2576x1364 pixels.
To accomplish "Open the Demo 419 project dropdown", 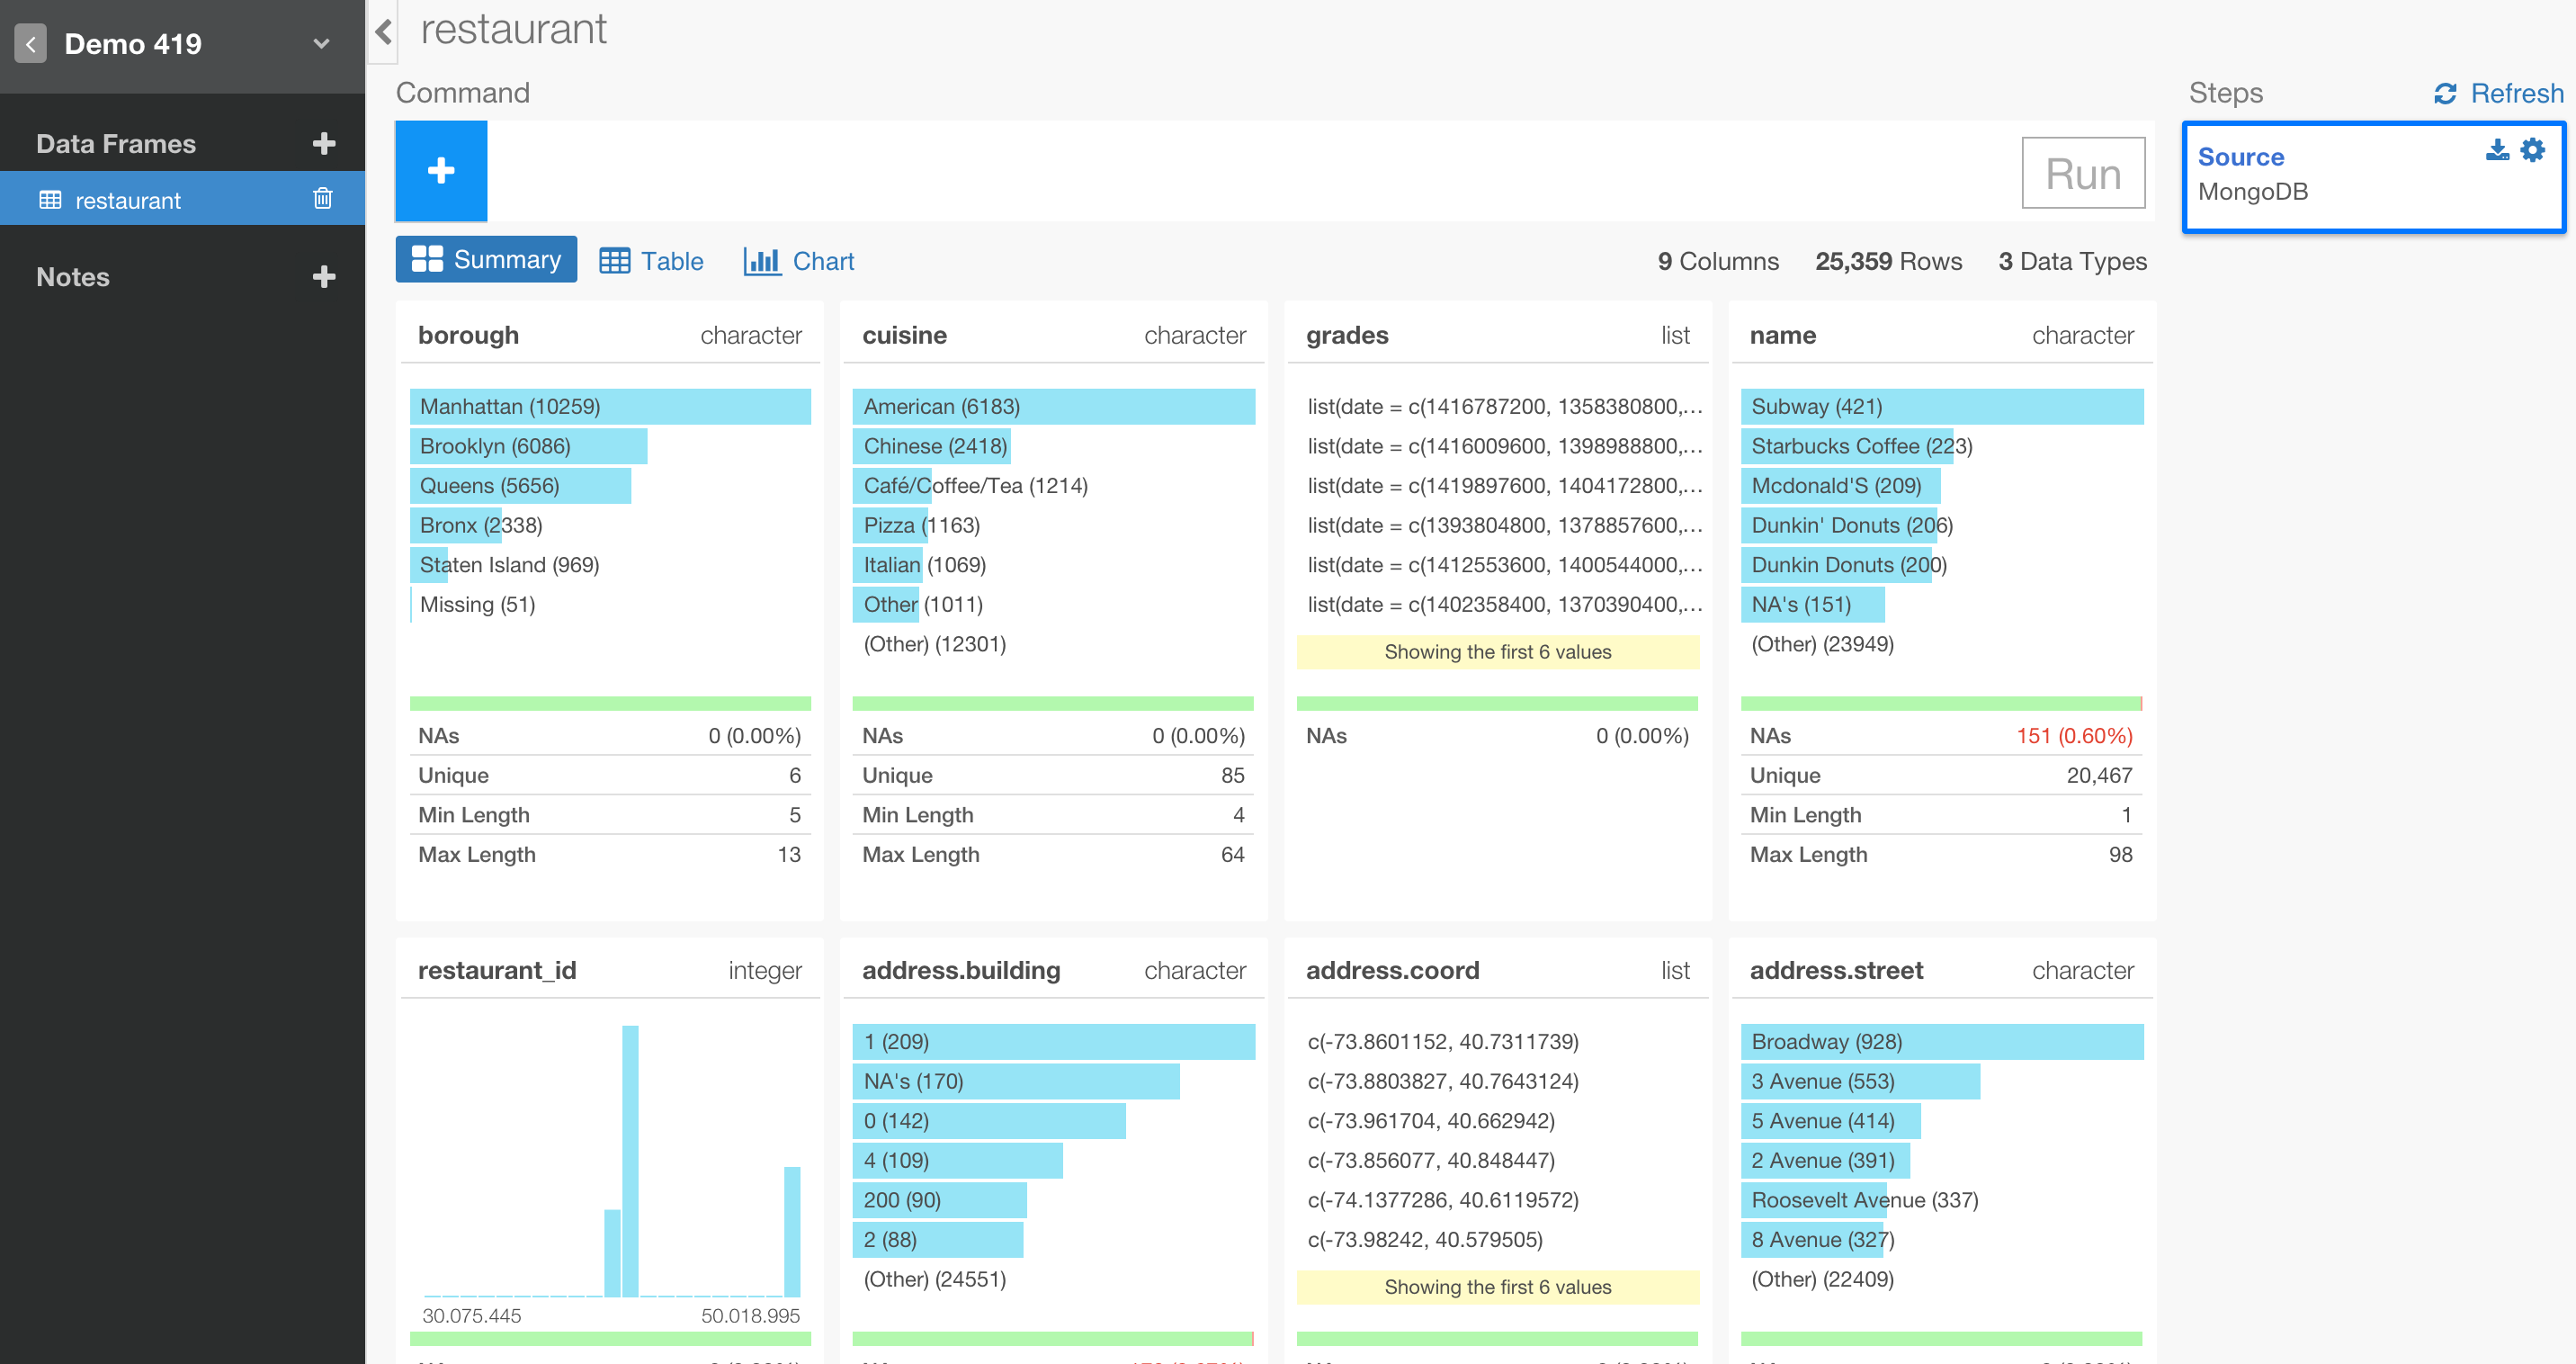I will [x=321, y=44].
